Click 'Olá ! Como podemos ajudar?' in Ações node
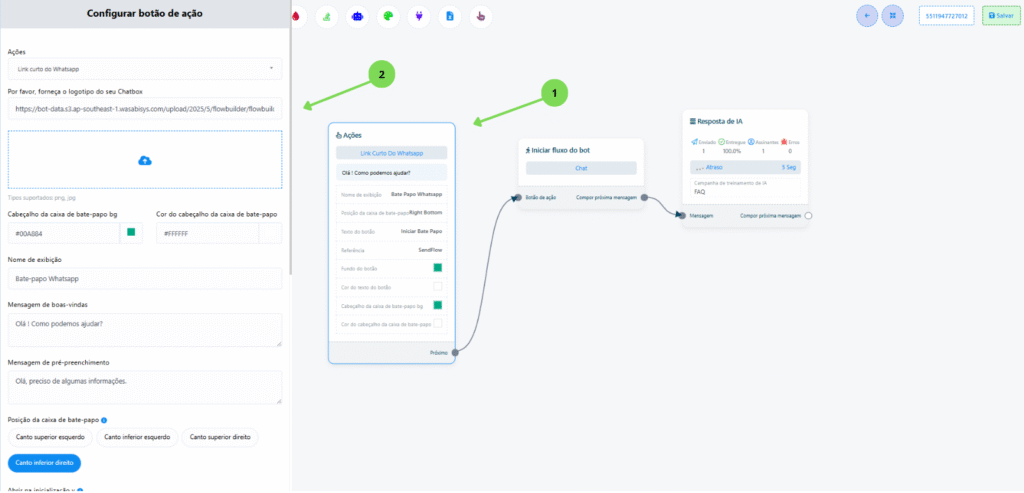The width and height of the screenshot is (1024, 493). point(392,172)
